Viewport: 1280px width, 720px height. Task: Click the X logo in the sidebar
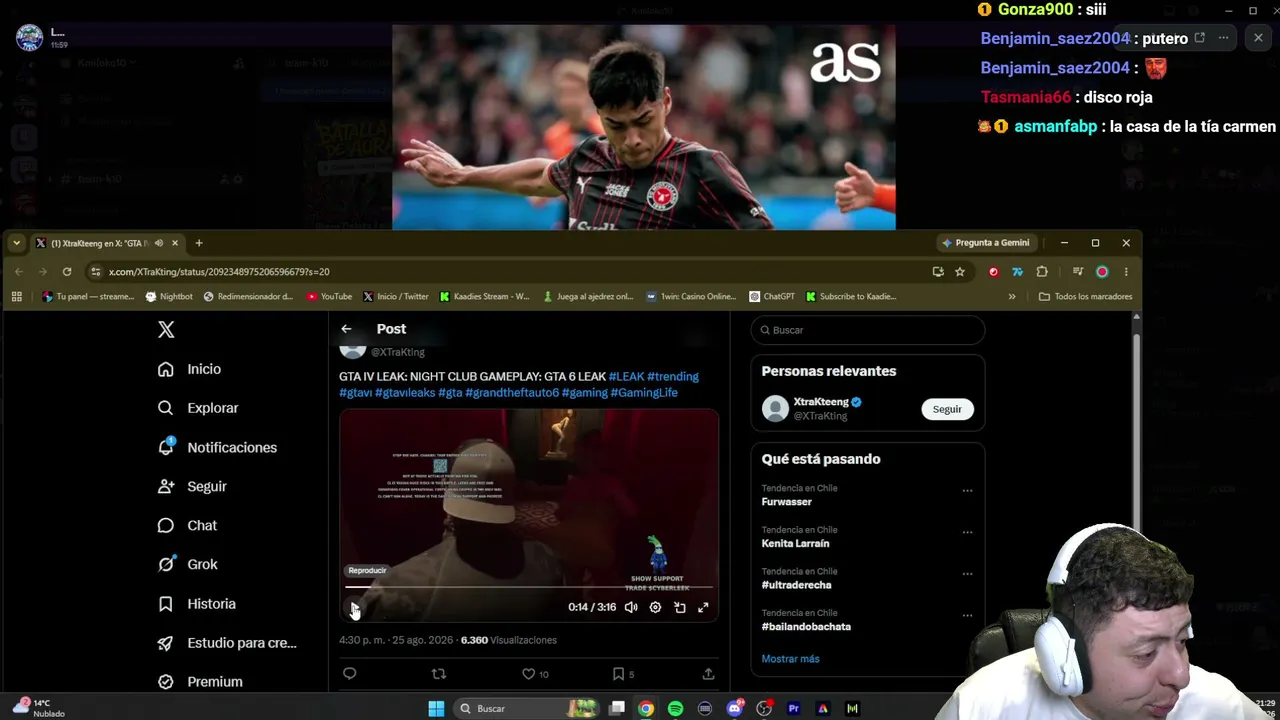point(166,330)
